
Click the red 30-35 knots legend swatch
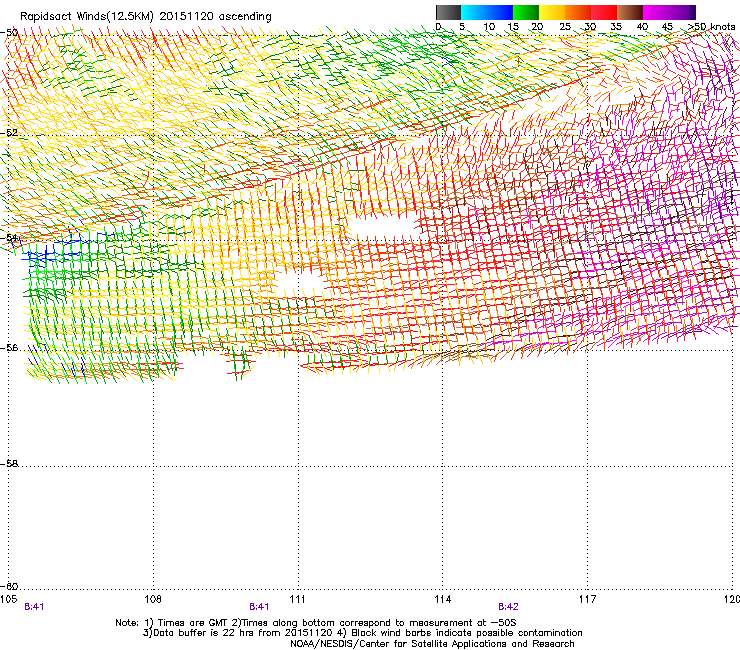(604, 12)
